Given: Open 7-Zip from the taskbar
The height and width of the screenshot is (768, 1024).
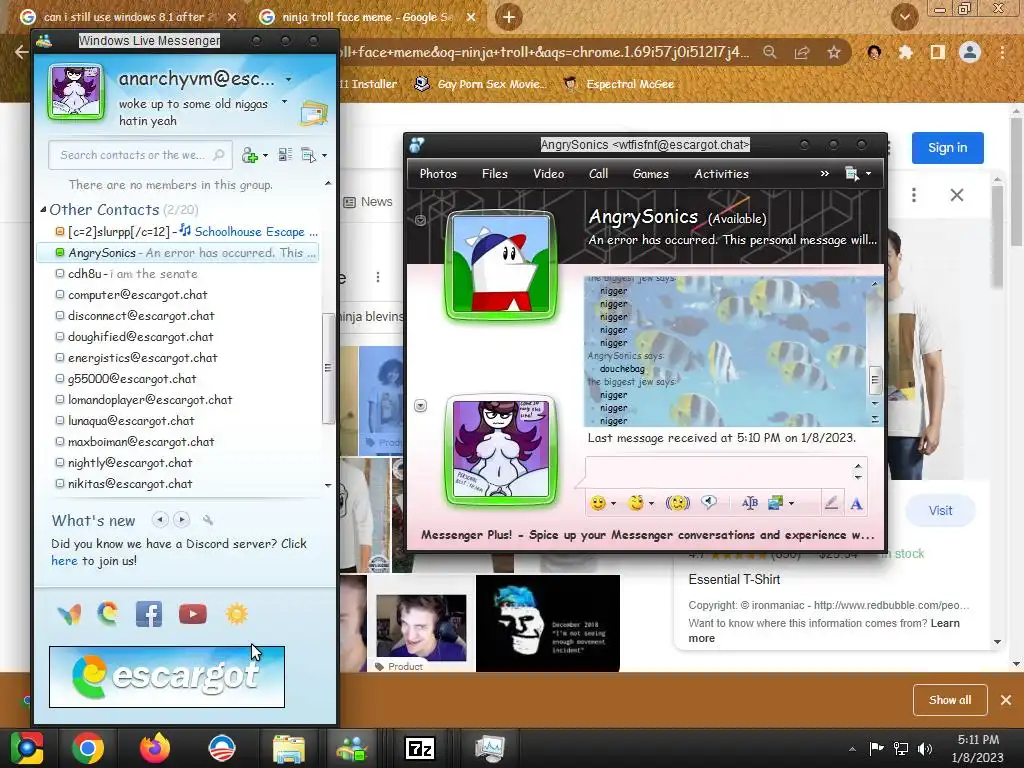Looking at the screenshot, I should tap(419, 748).
